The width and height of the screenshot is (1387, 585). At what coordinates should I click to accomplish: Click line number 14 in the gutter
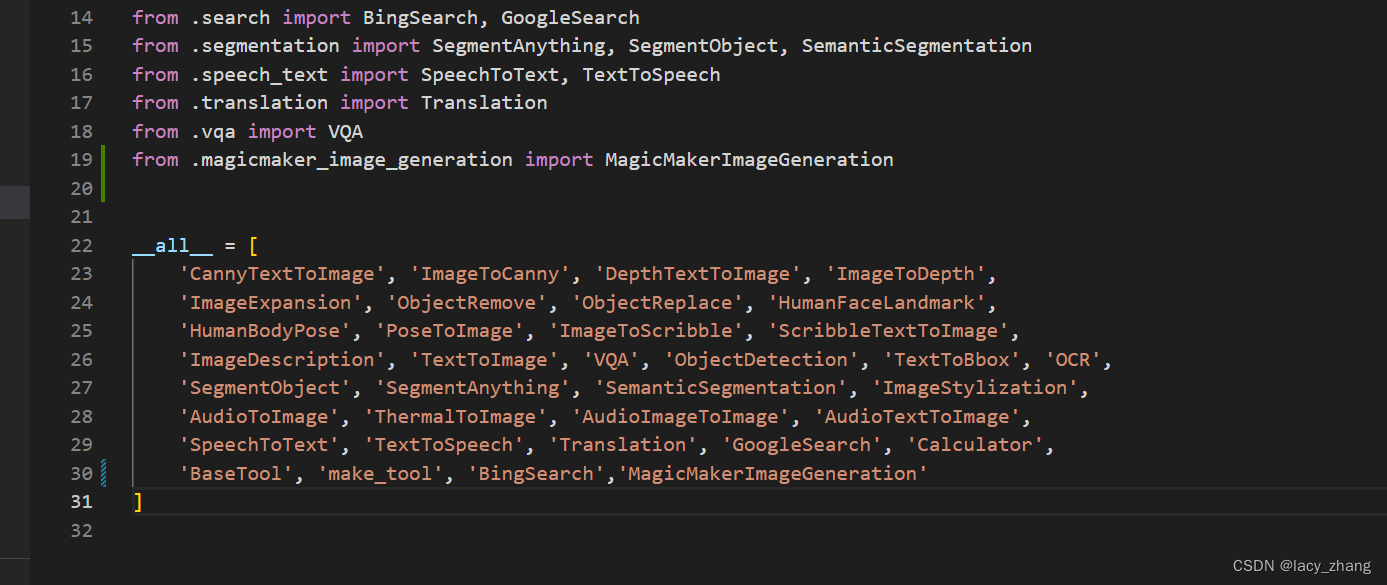82,18
